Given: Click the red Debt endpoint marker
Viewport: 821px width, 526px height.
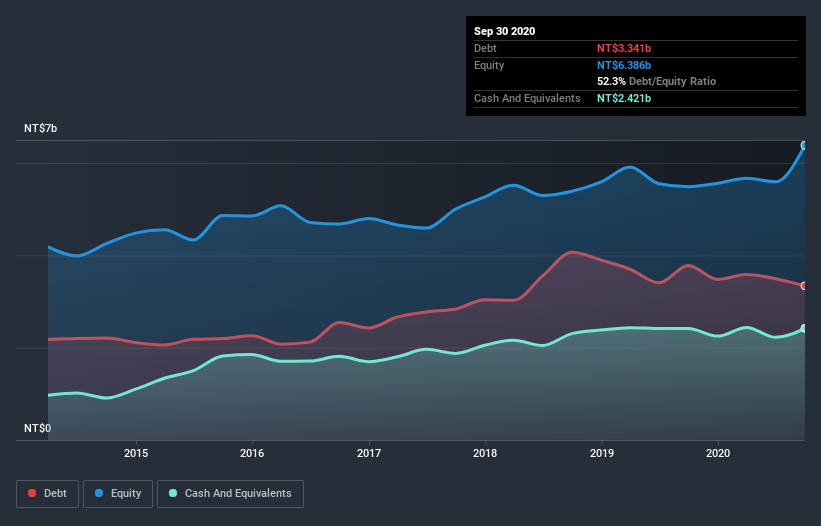Looking at the screenshot, I should click(804, 286).
